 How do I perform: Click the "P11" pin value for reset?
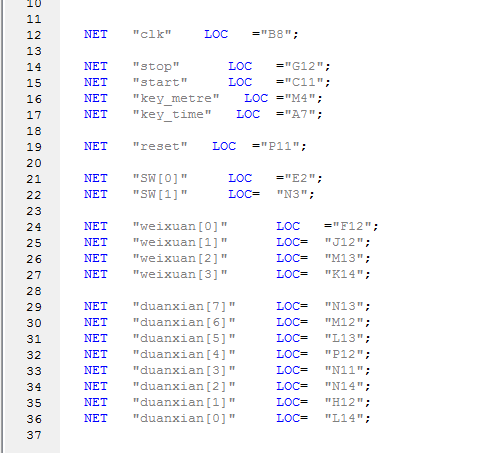coord(280,146)
